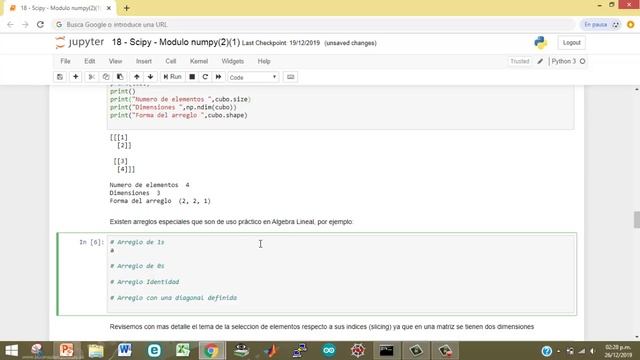640x360 pixels.
Task: Click into the In [6] code cell
Action: [x=341, y=274]
